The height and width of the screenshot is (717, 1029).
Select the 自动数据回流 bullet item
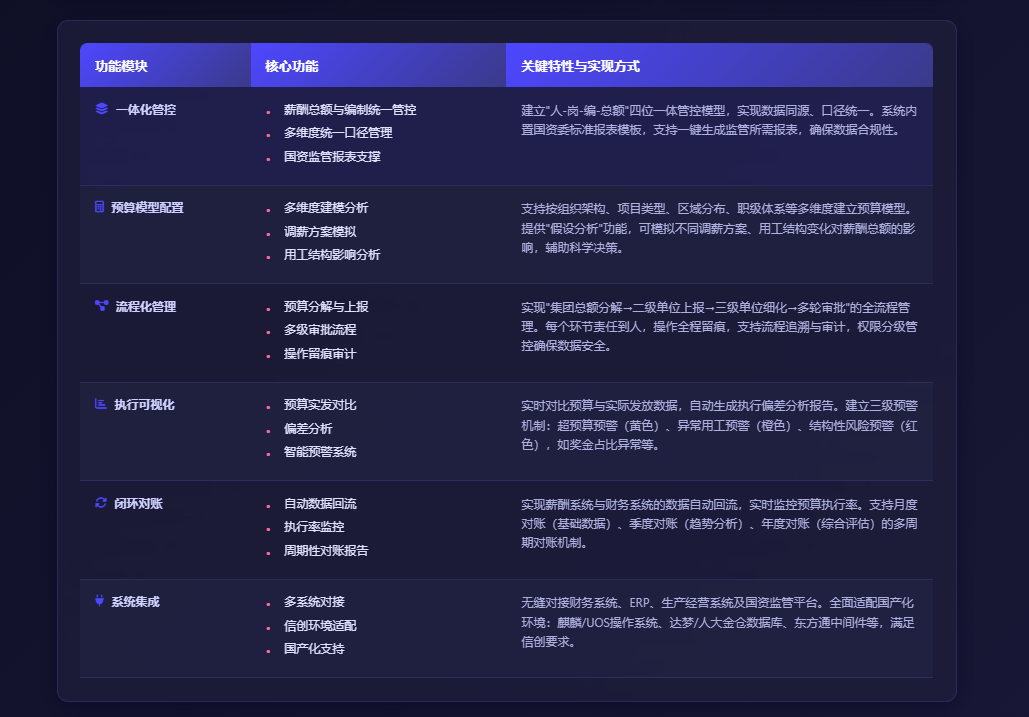click(320, 504)
